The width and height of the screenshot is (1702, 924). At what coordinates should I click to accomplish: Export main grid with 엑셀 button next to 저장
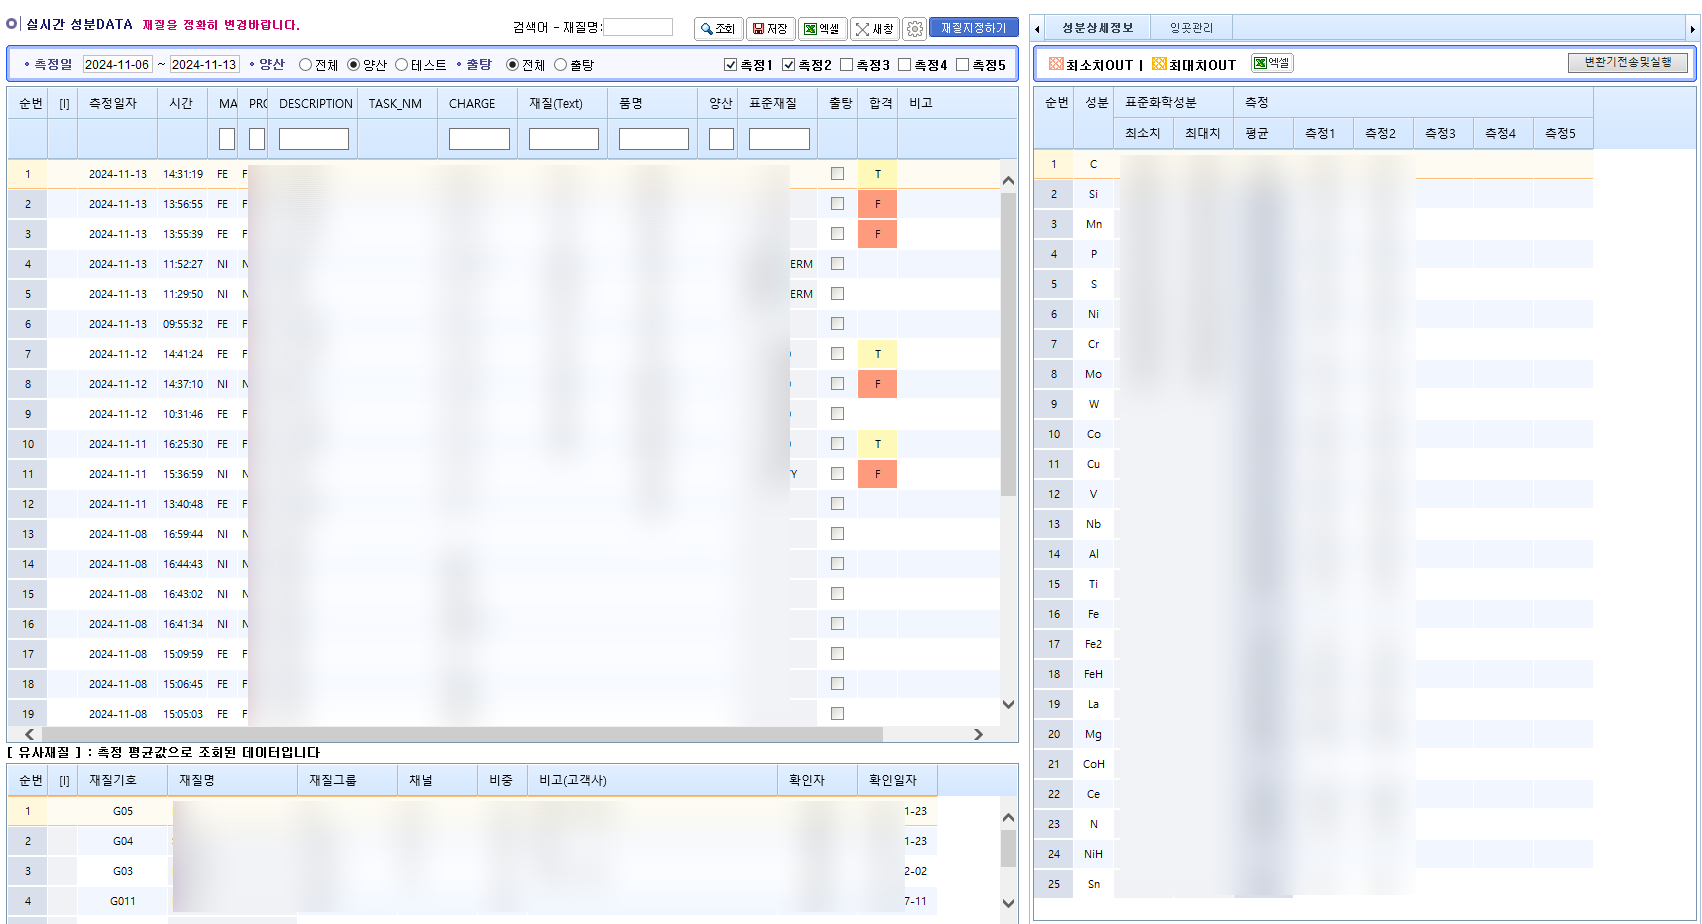tap(822, 29)
